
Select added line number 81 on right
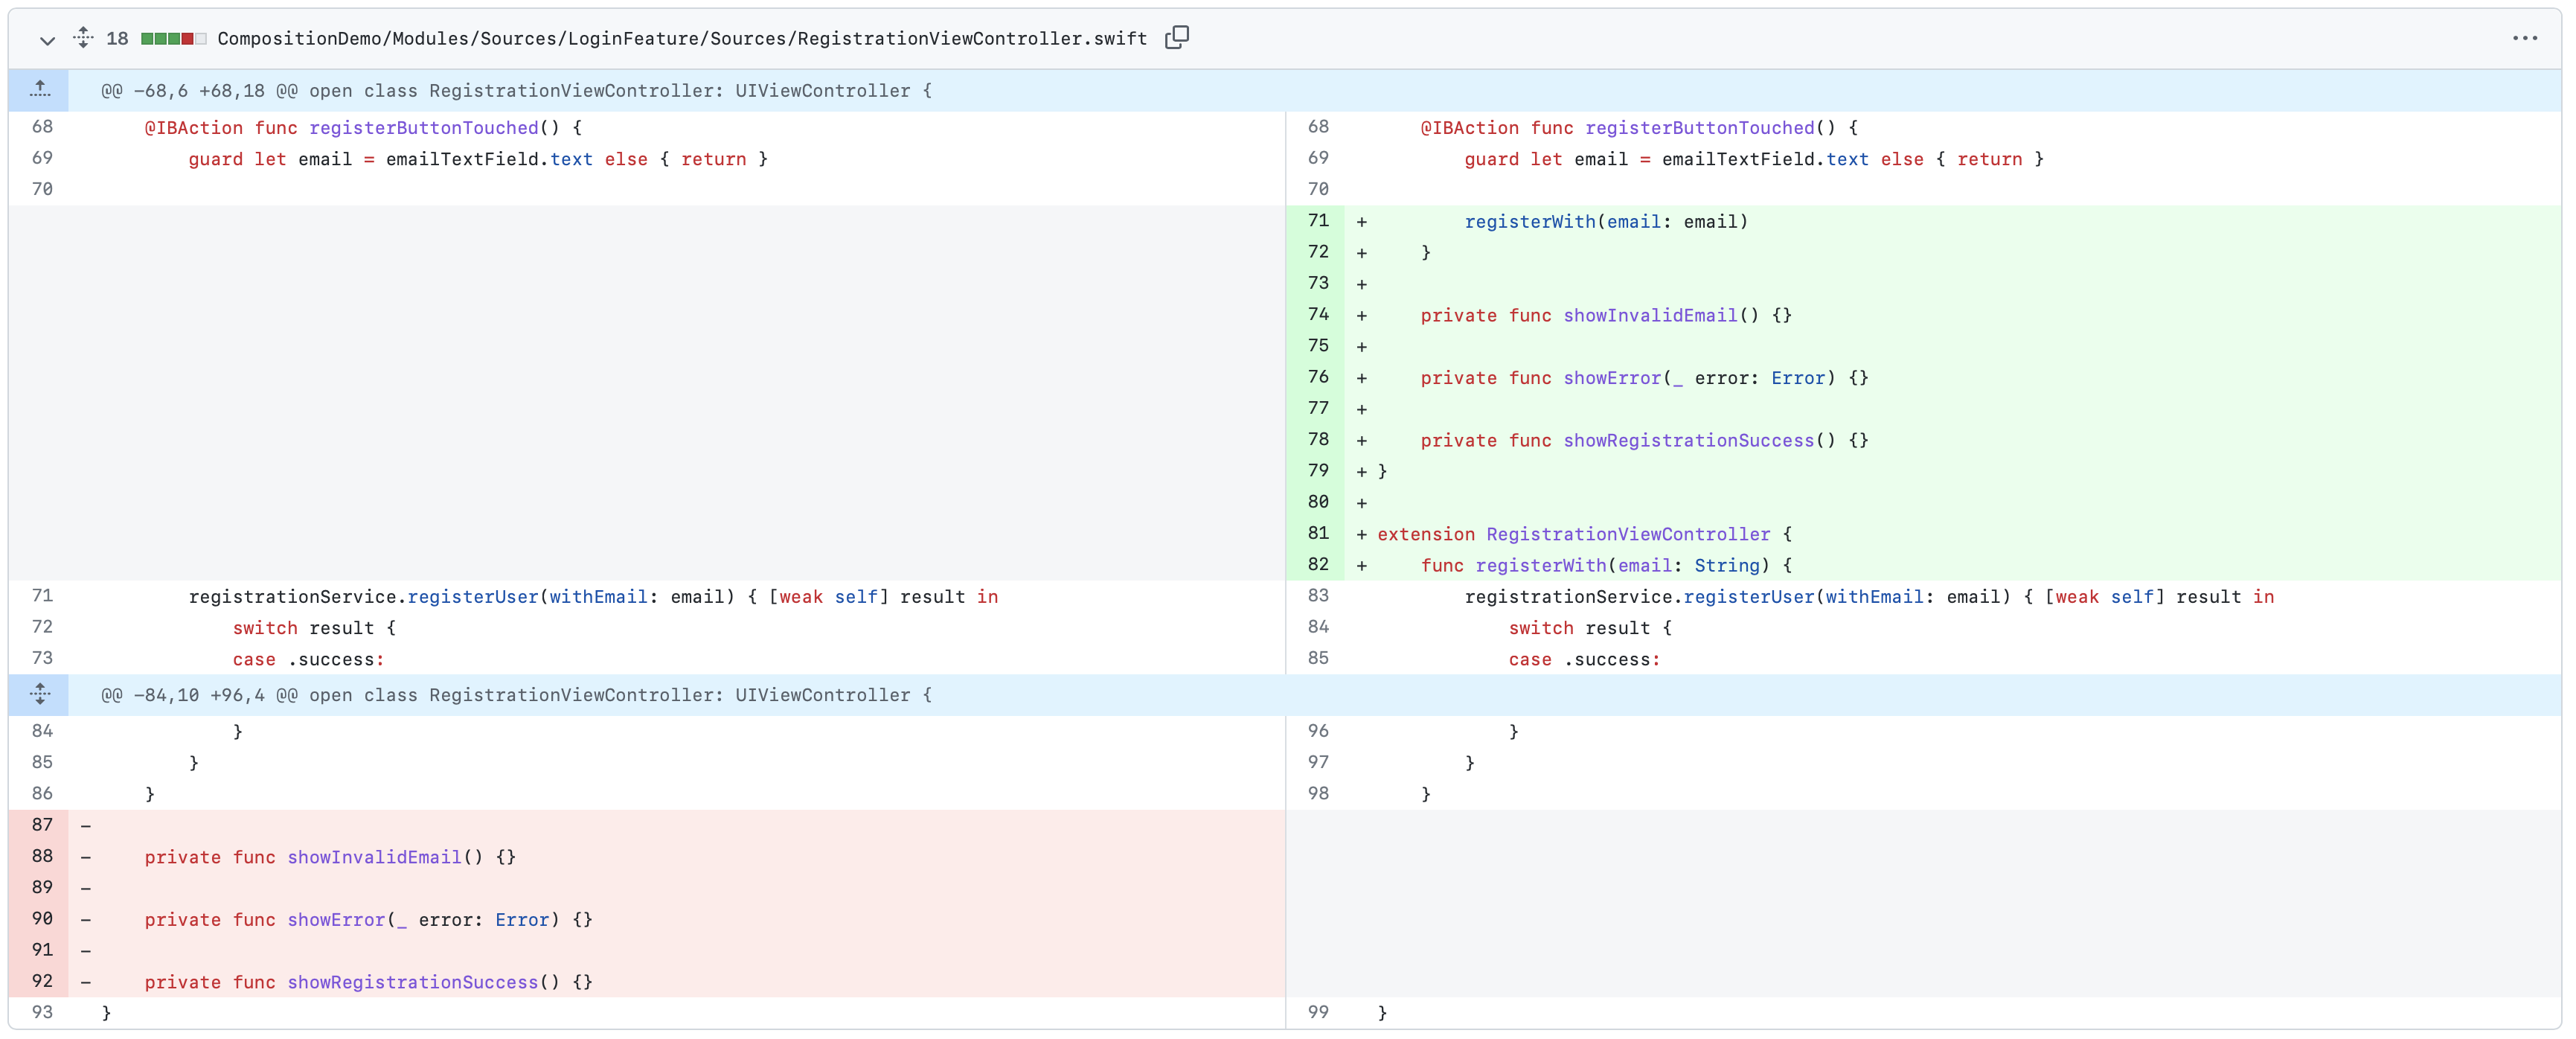(x=1317, y=533)
